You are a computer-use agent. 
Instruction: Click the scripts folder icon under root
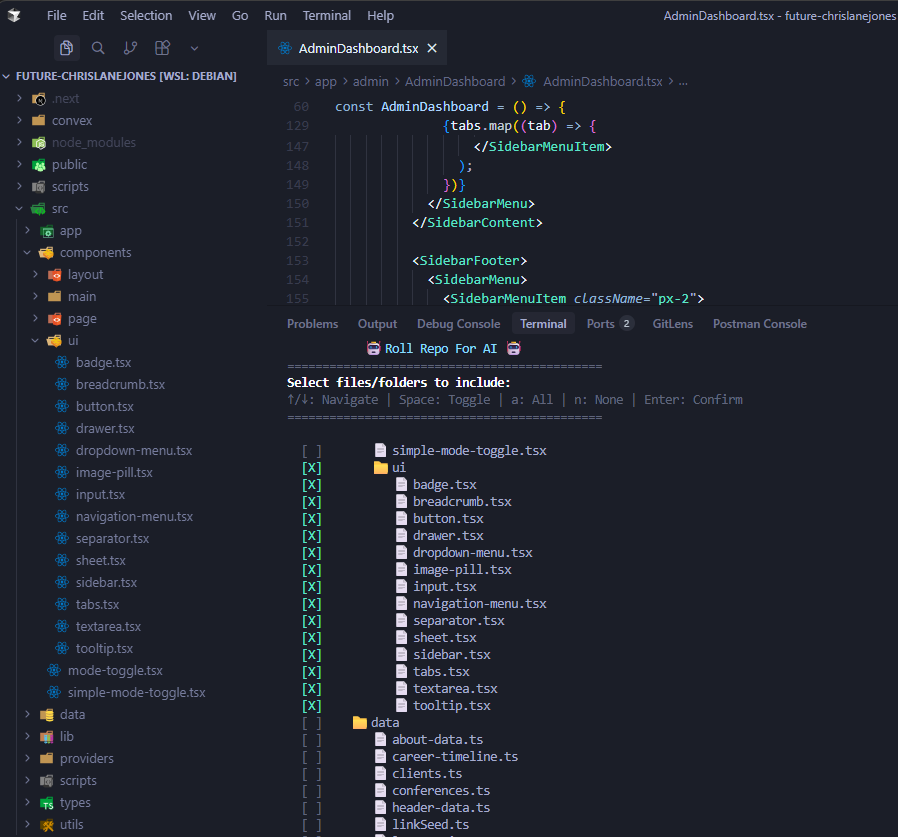(39, 187)
